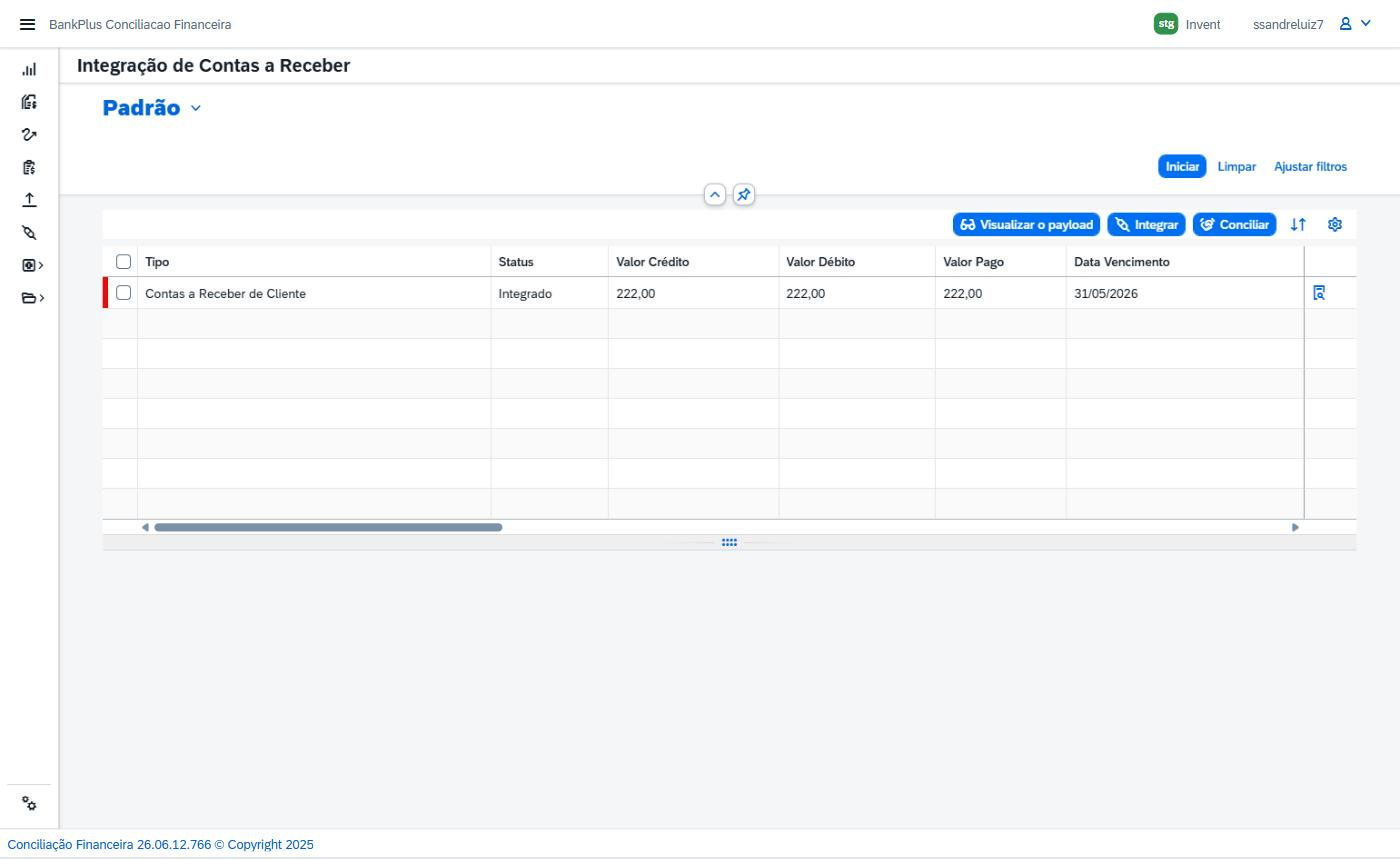Open the bar chart dashboard sidebar icon

click(x=29, y=70)
